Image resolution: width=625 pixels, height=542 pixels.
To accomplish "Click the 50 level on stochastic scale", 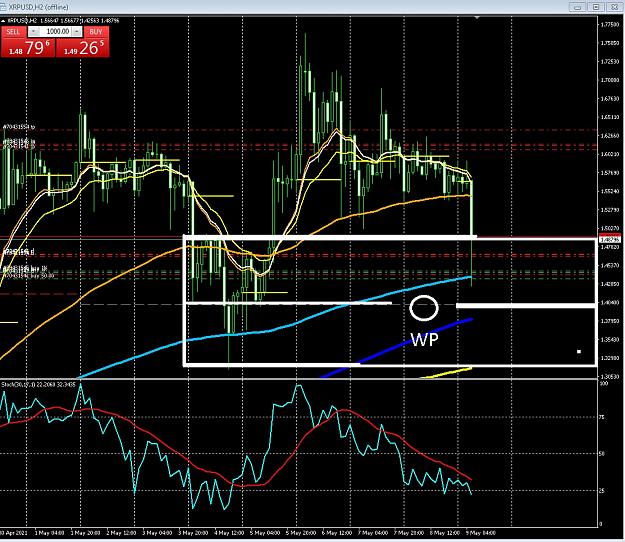I will pos(602,454).
